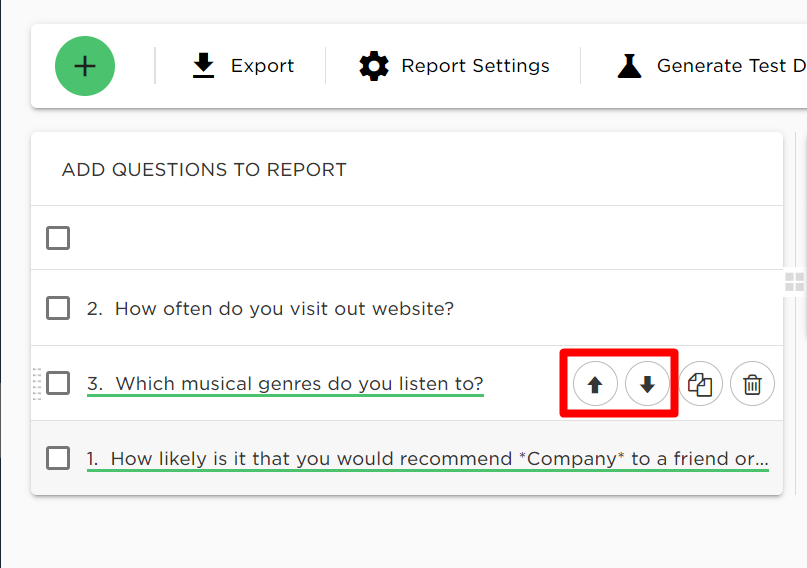This screenshot has width=807, height=568.
Task: Click the Report Settings gear icon
Action: pos(374,66)
